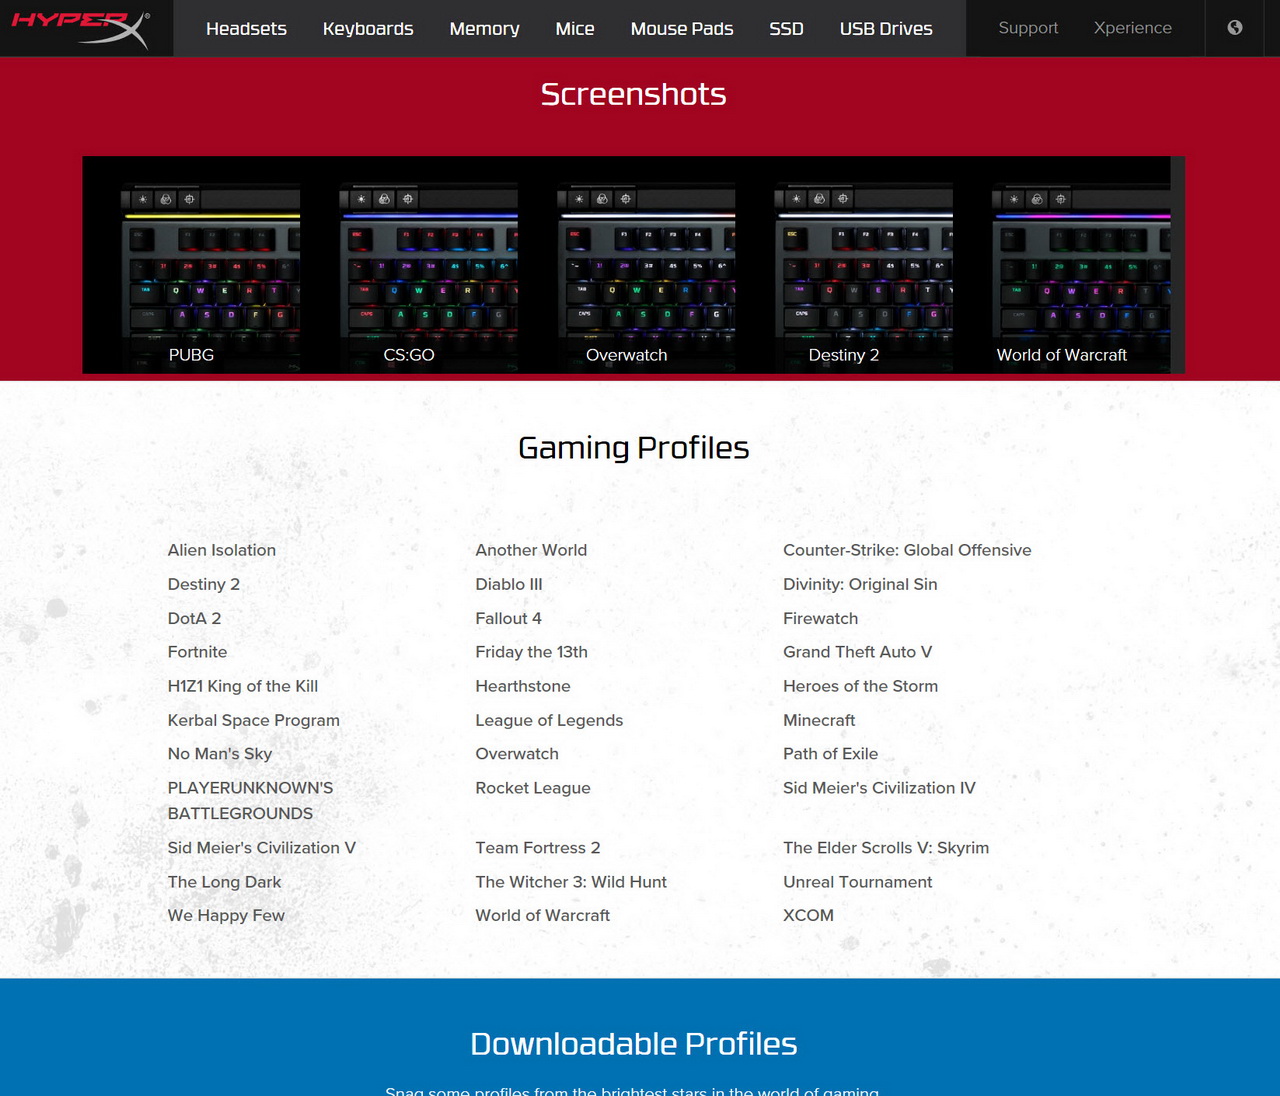The height and width of the screenshot is (1096, 1280).
Task: Open the Memory menu
Action: 485,29
